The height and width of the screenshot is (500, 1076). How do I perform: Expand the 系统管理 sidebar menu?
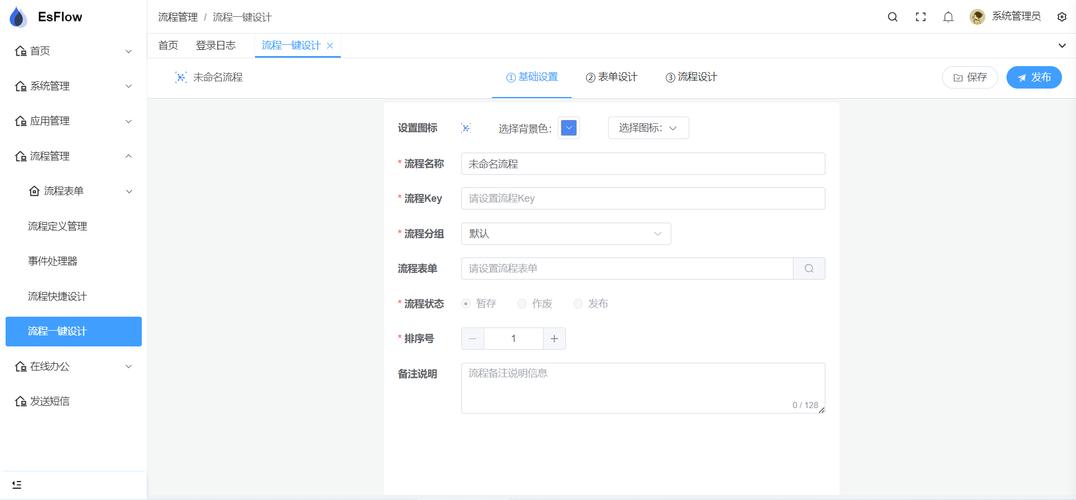point(128,86)
